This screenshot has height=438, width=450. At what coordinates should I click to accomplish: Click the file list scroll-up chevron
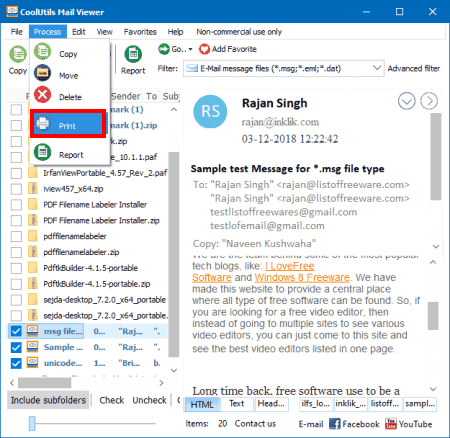[174, 109]
